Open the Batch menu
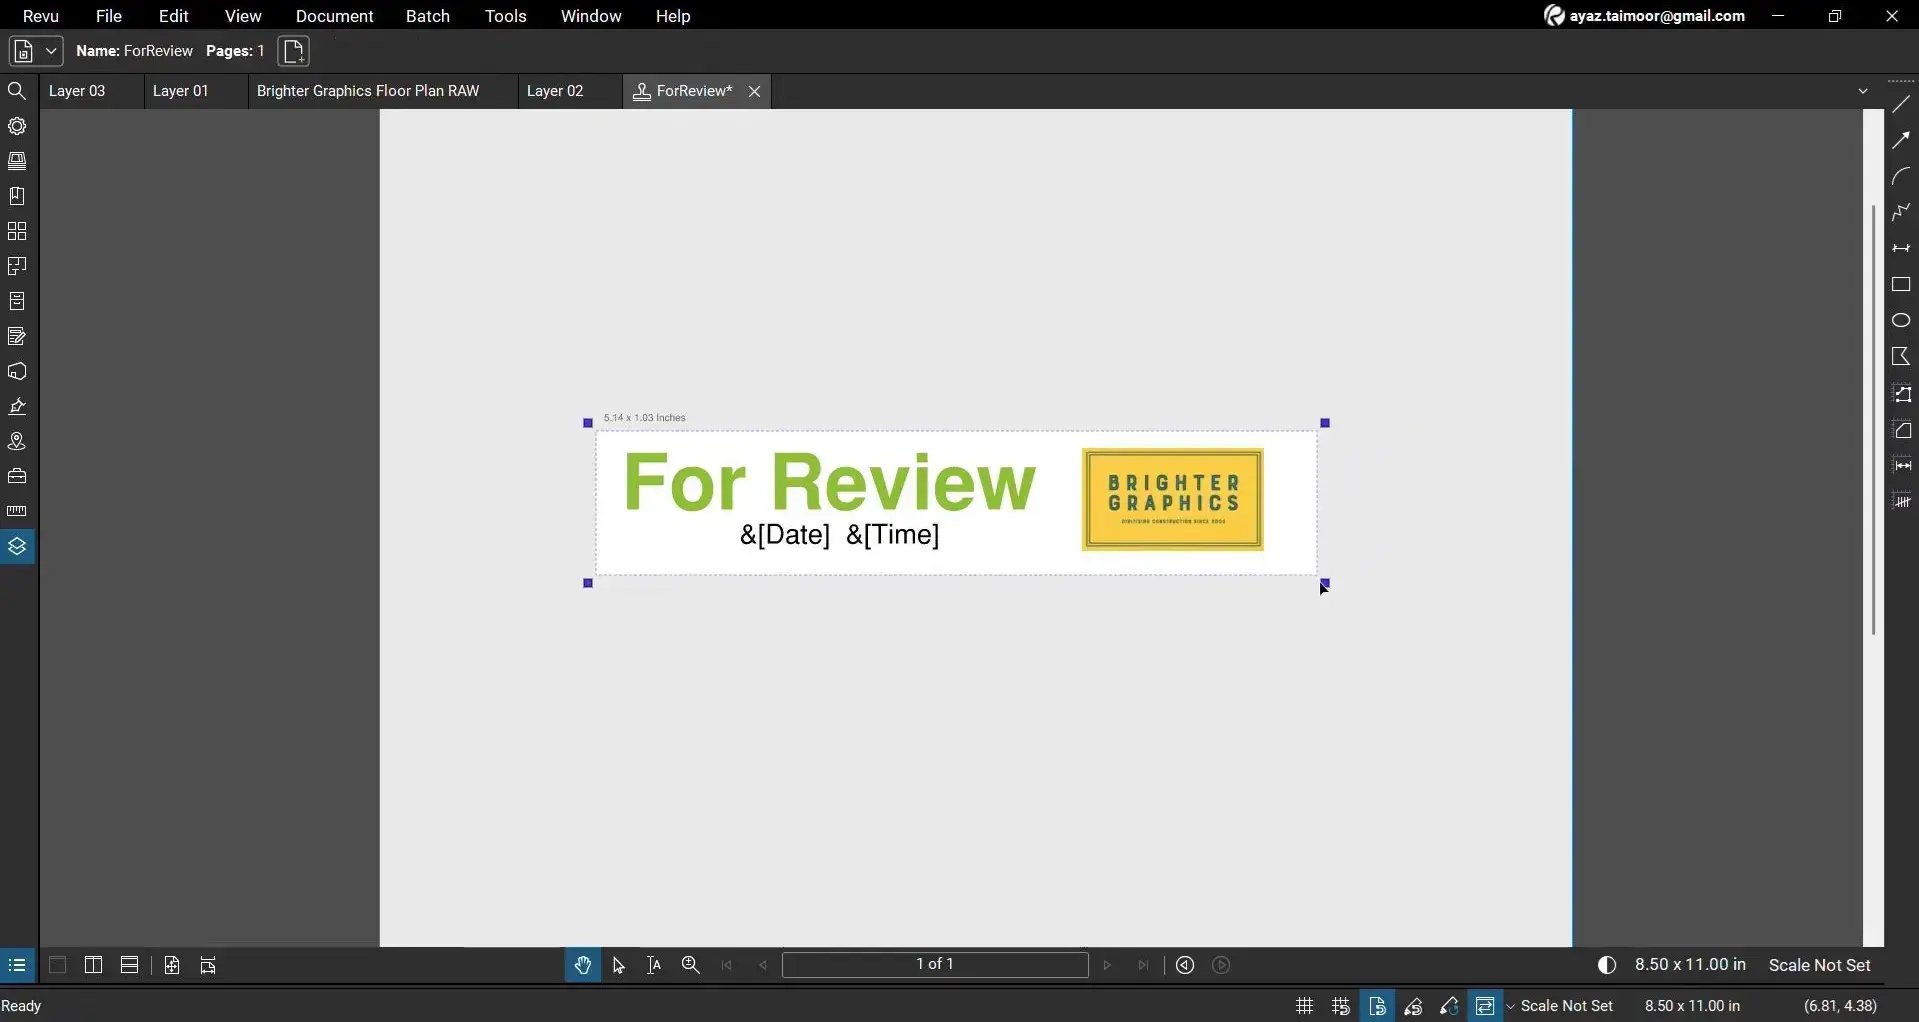Screen dimensions: 1919x1022 point(428,16)
